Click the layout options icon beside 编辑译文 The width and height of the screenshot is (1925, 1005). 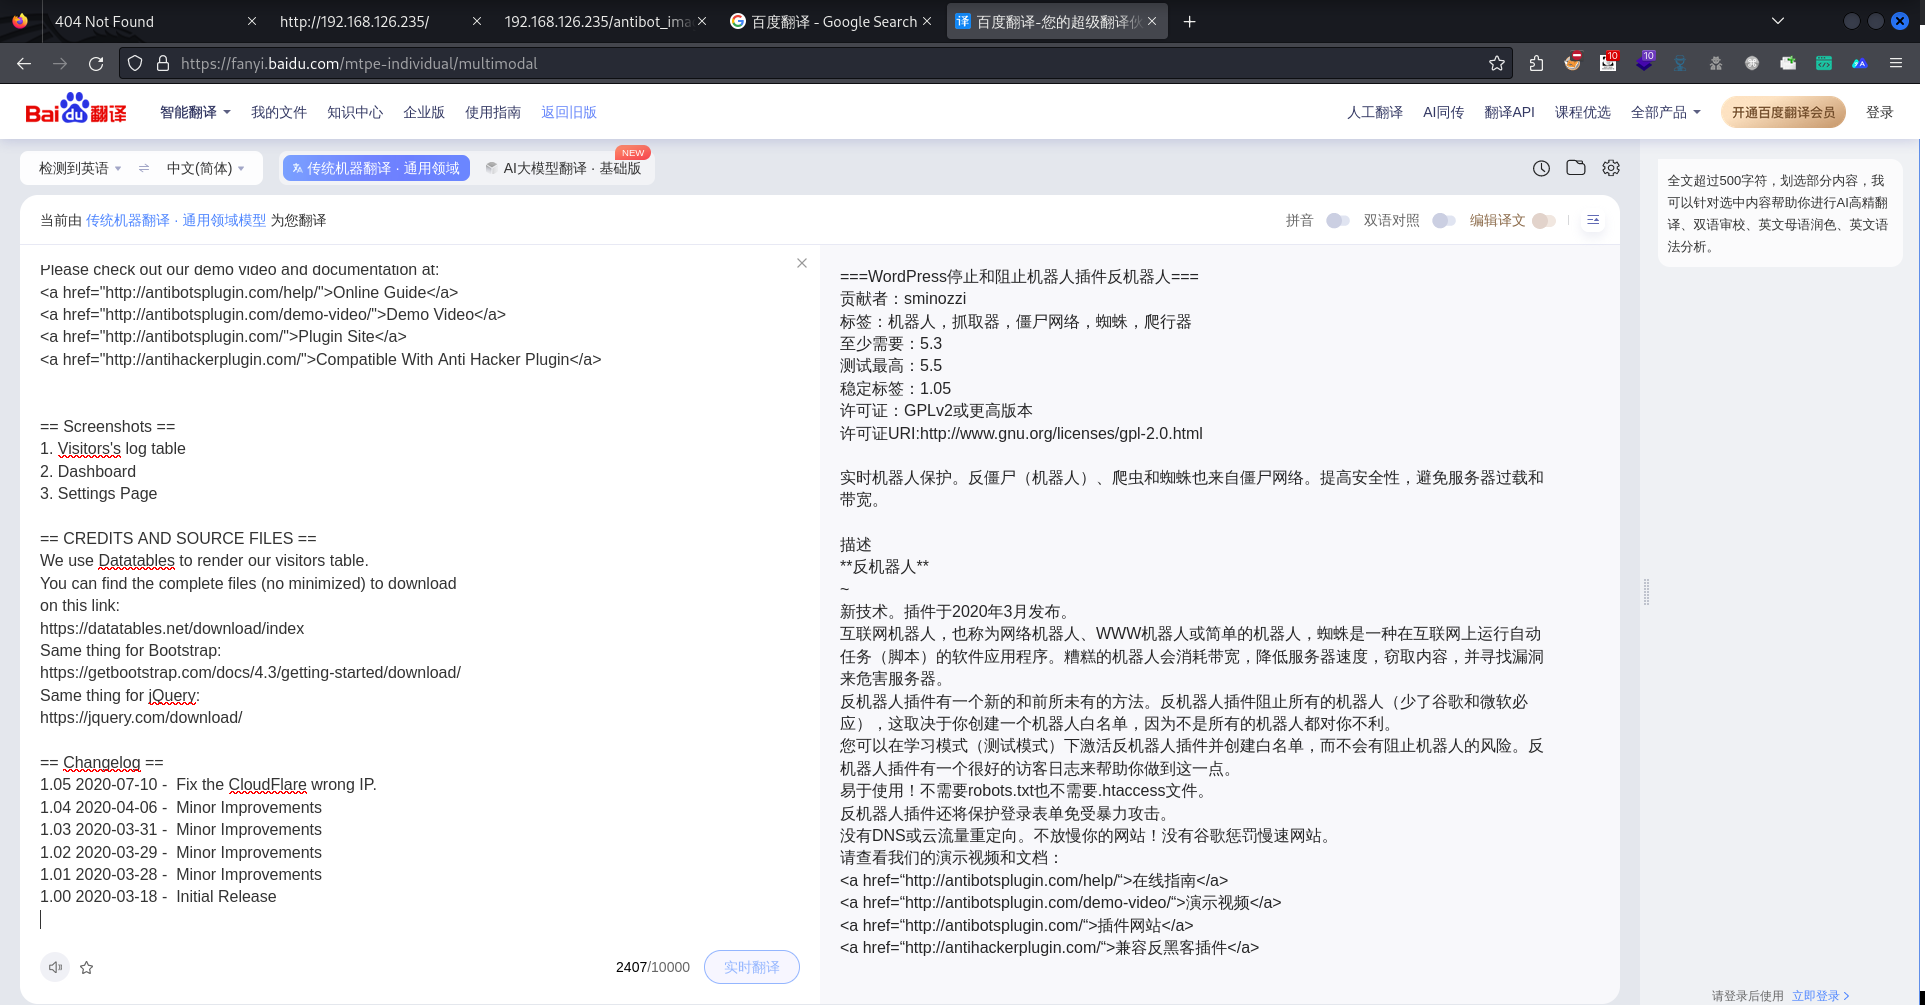pos(1593,220)
